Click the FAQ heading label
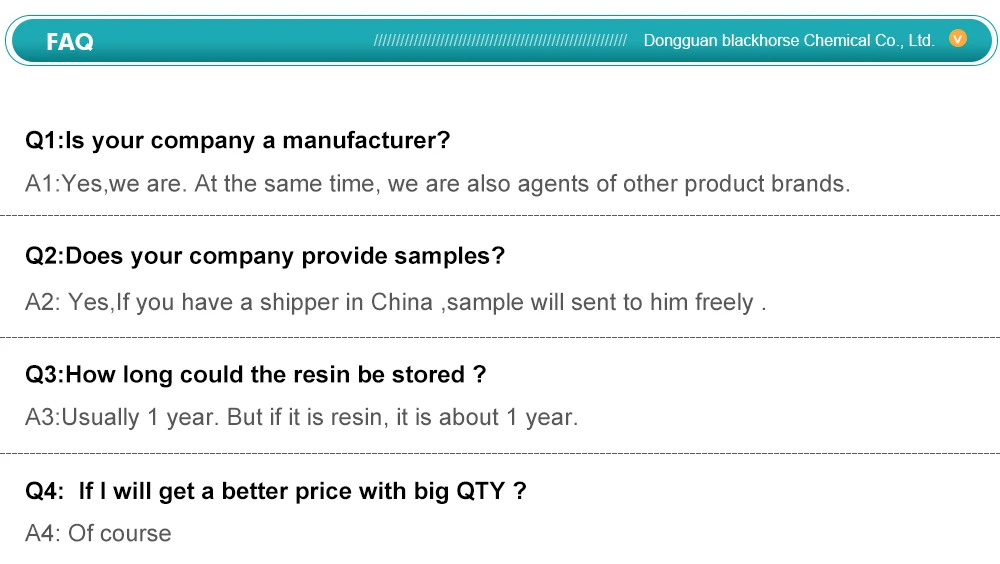Screen dimensions: 1000x564 (70, 41)
